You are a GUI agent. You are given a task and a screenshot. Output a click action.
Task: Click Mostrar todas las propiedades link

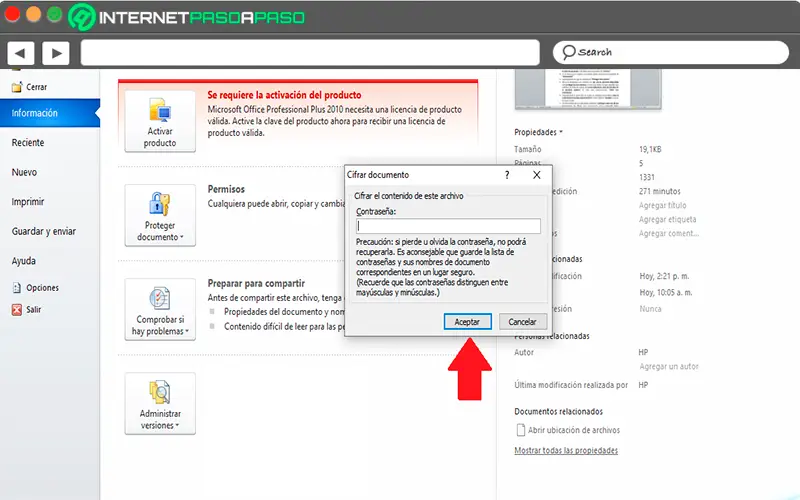point(566,451)
